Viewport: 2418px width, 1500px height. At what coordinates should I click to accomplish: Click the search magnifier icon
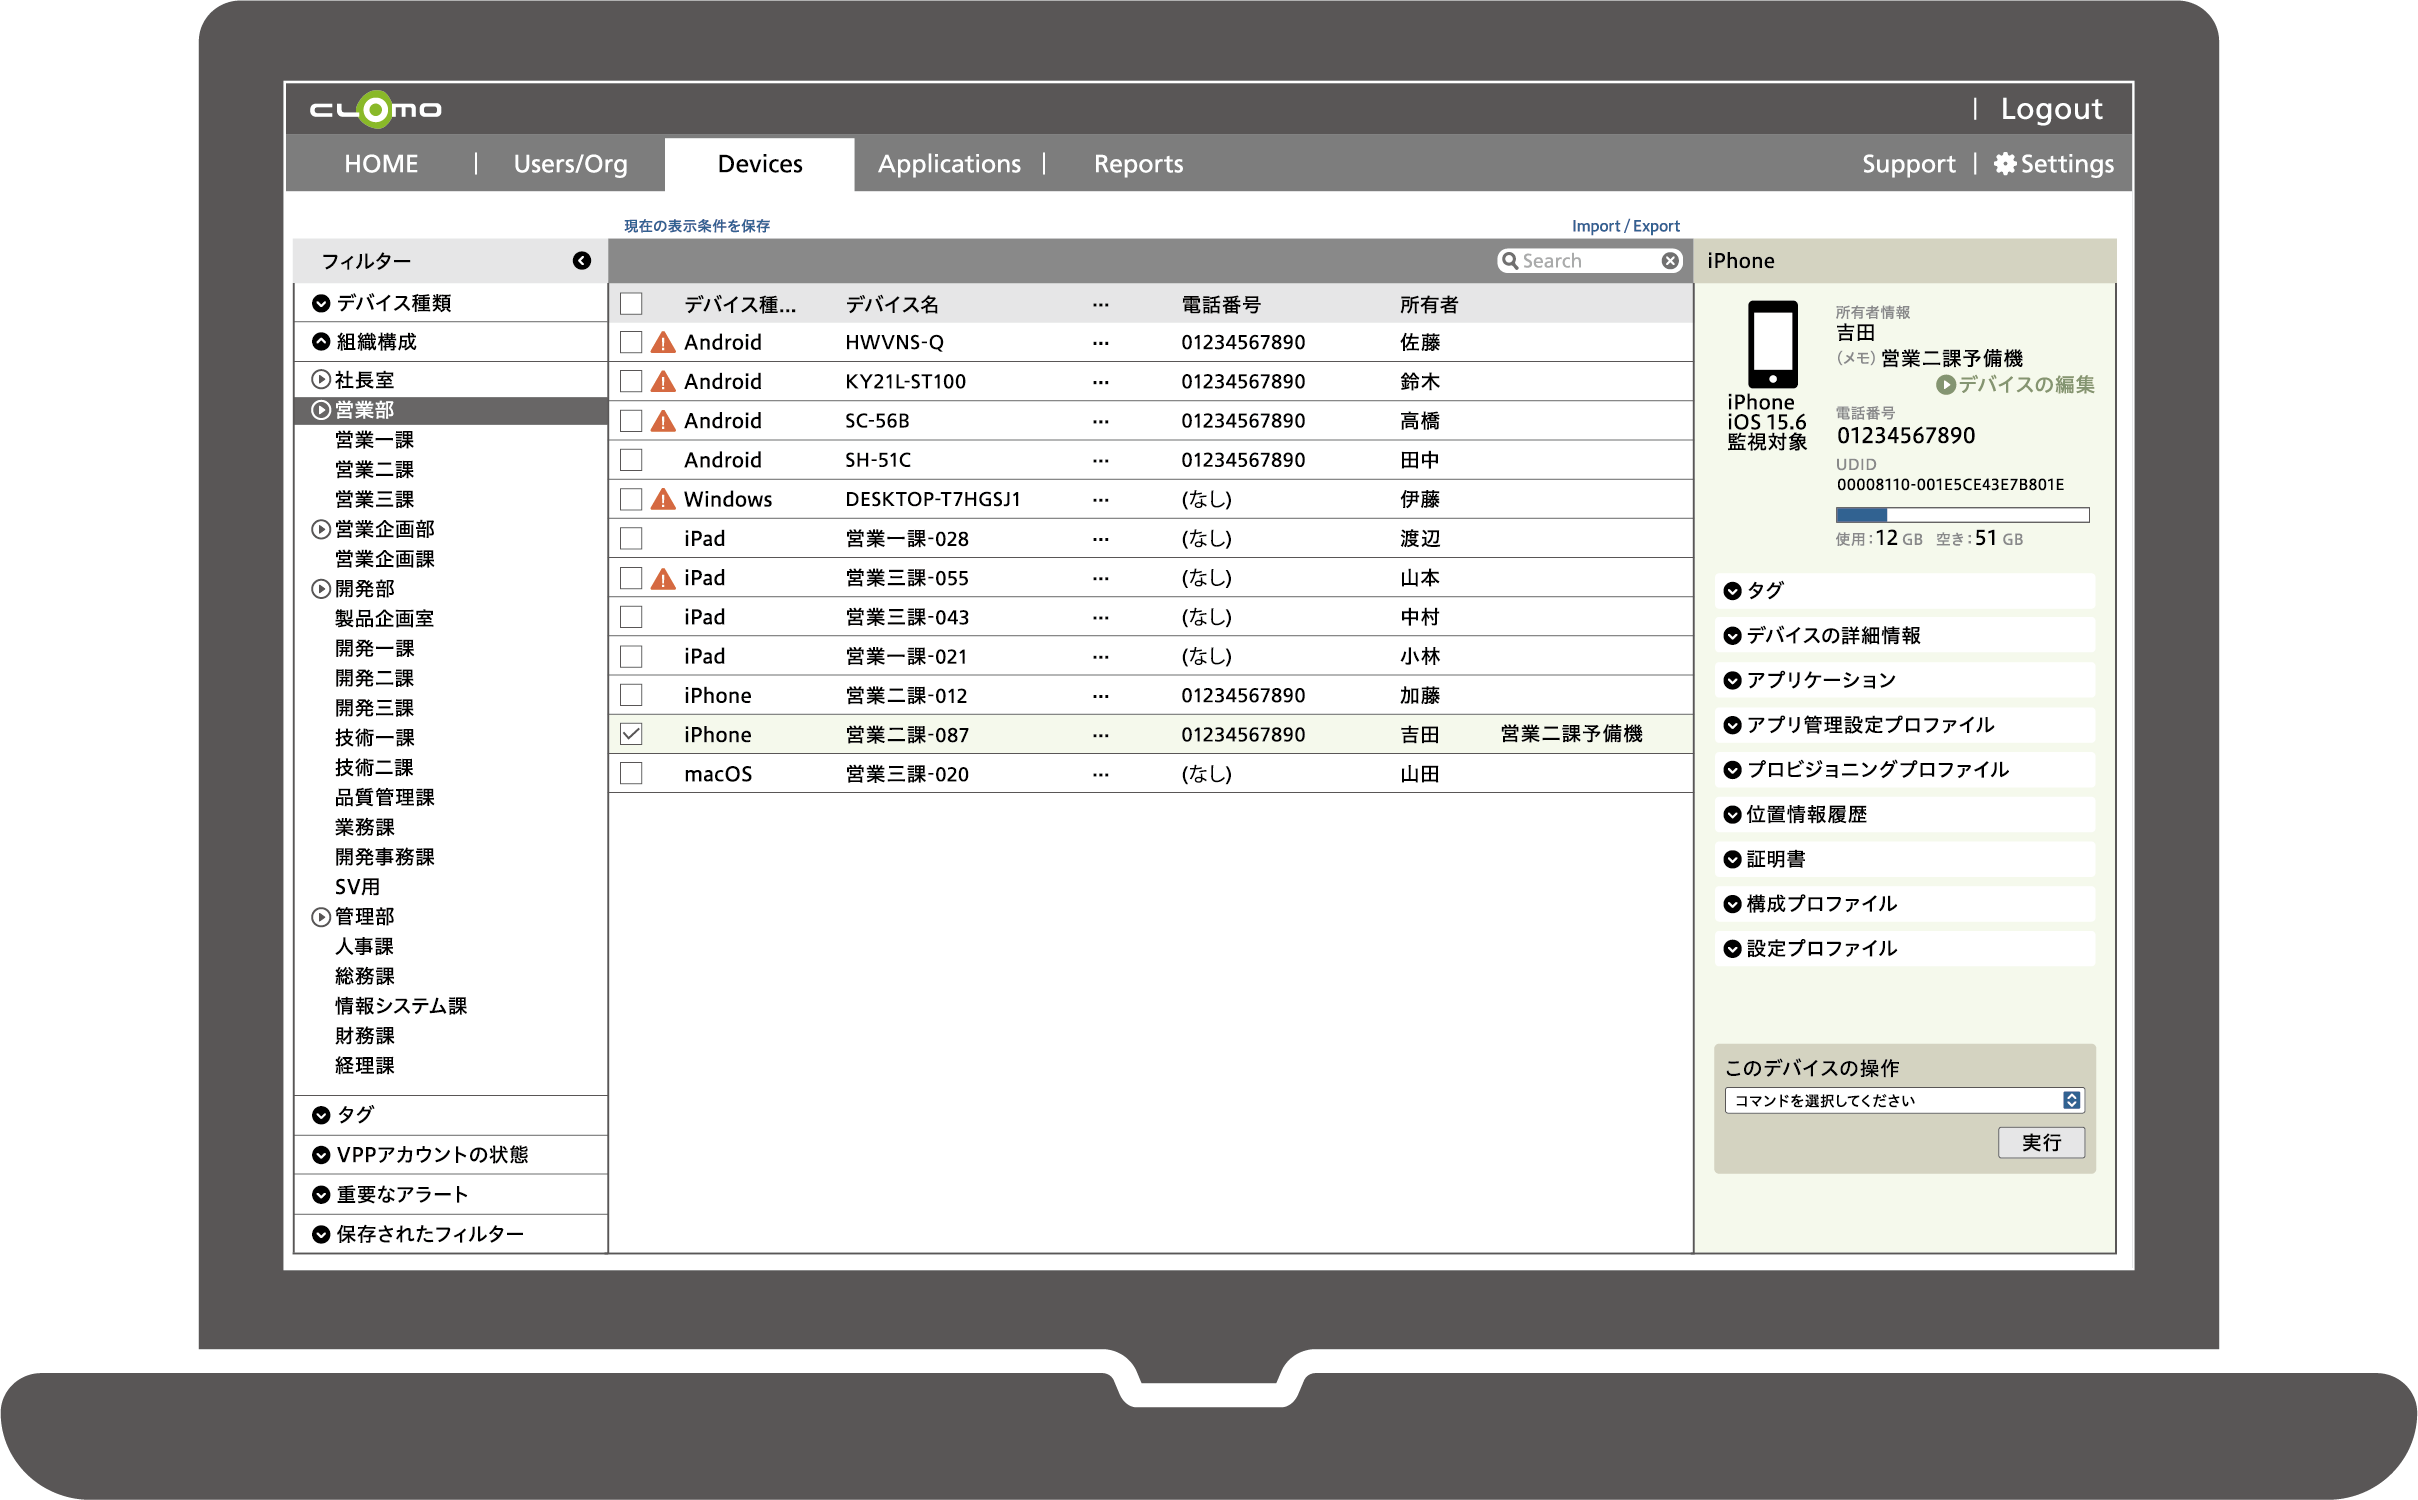pos(1513,260)
